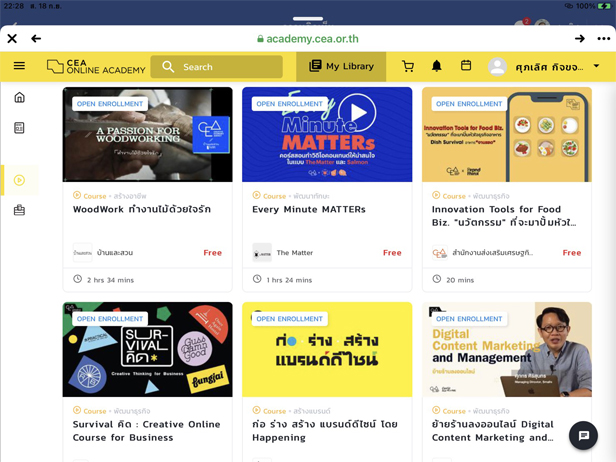The image size is (616, 462).
Task: Open the A Passion for Woodworking thumbnail
Action: click(147, 134)
